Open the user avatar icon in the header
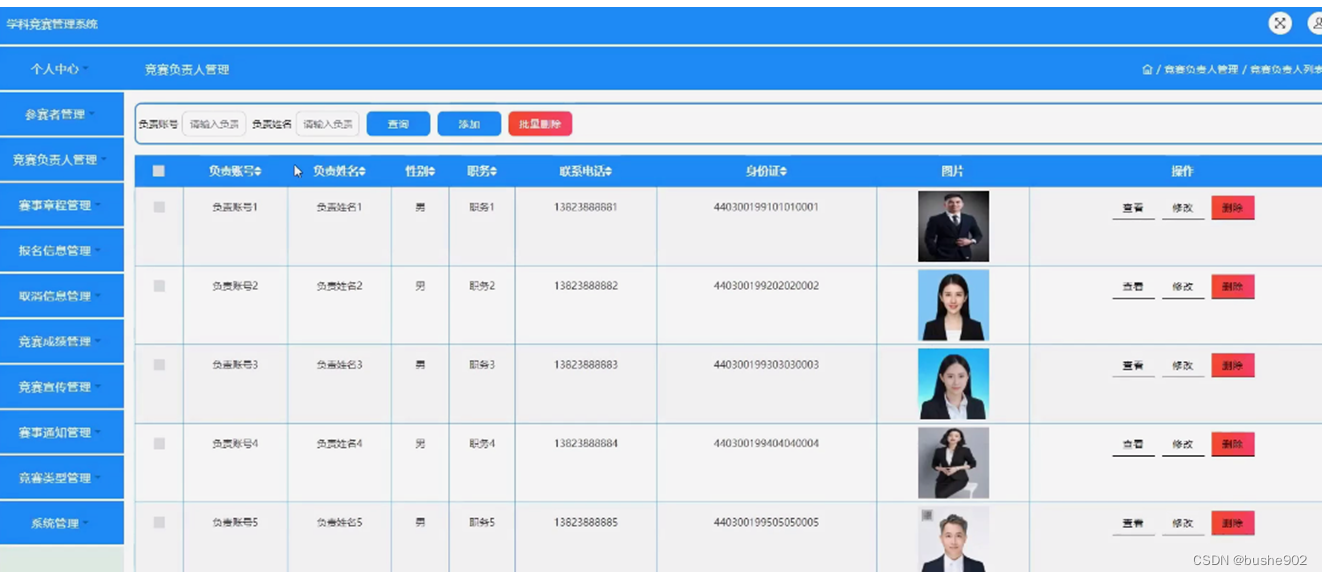Image resolution: width=1322 pixels, height=575 pixels. [1315, 24]
